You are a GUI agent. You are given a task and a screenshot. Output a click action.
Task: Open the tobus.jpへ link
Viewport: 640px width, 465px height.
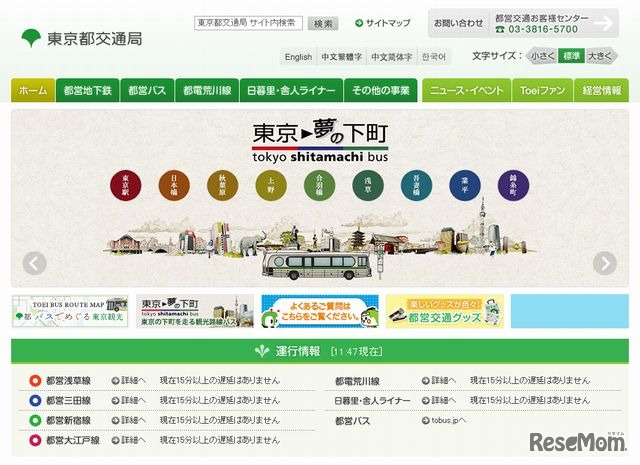444,420
